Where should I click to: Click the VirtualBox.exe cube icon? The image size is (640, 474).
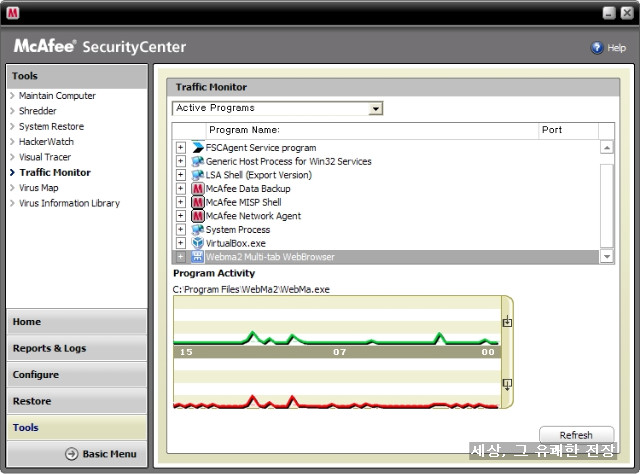(x=198, y=243)
